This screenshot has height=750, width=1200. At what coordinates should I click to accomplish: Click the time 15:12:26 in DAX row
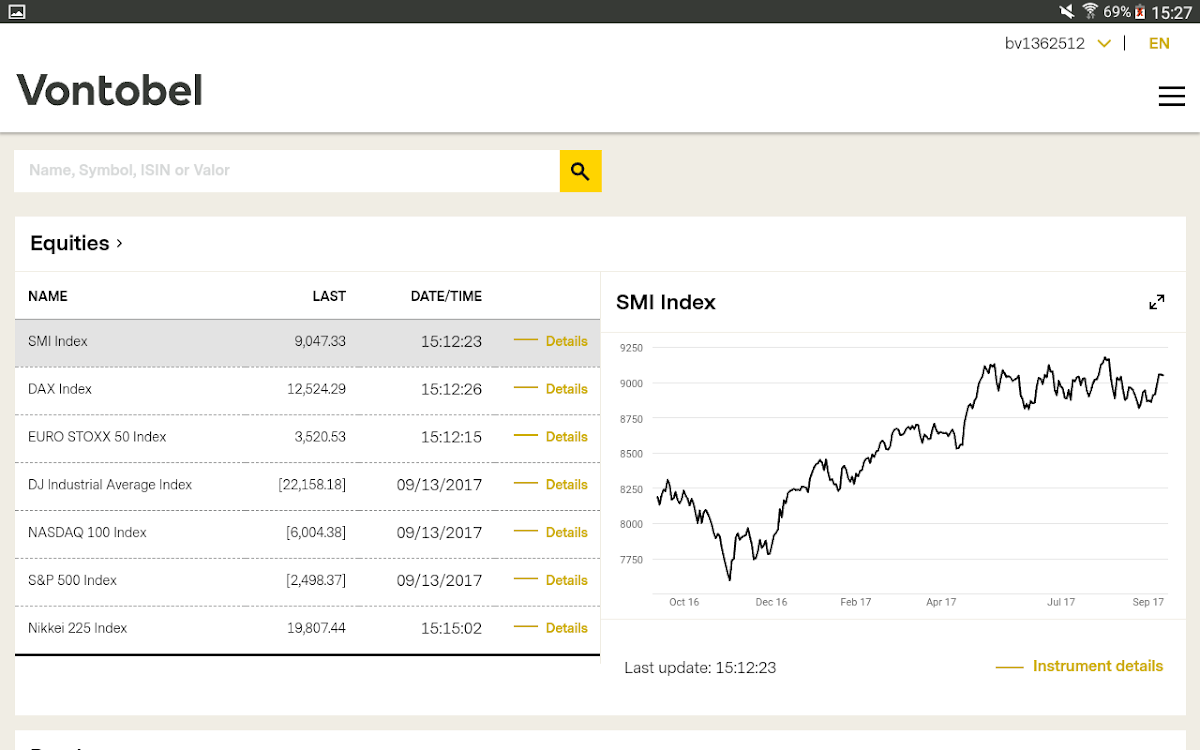point(451,389)
